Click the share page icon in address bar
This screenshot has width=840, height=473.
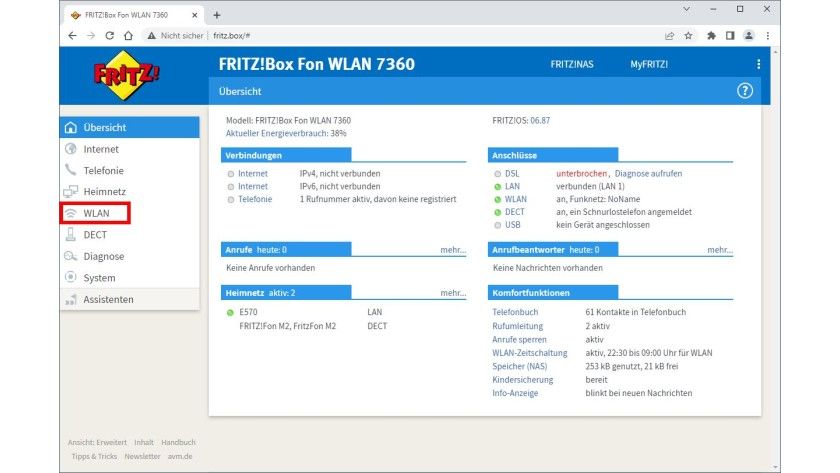pyautogui.click(x=670, y=36)
